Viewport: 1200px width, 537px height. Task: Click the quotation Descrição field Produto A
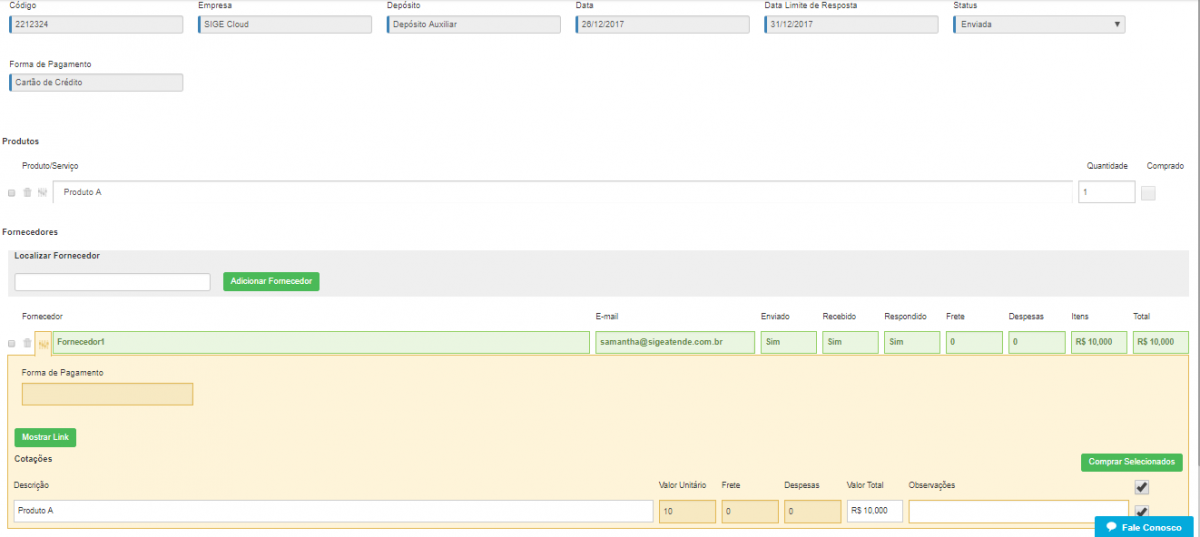coord(333,511)
